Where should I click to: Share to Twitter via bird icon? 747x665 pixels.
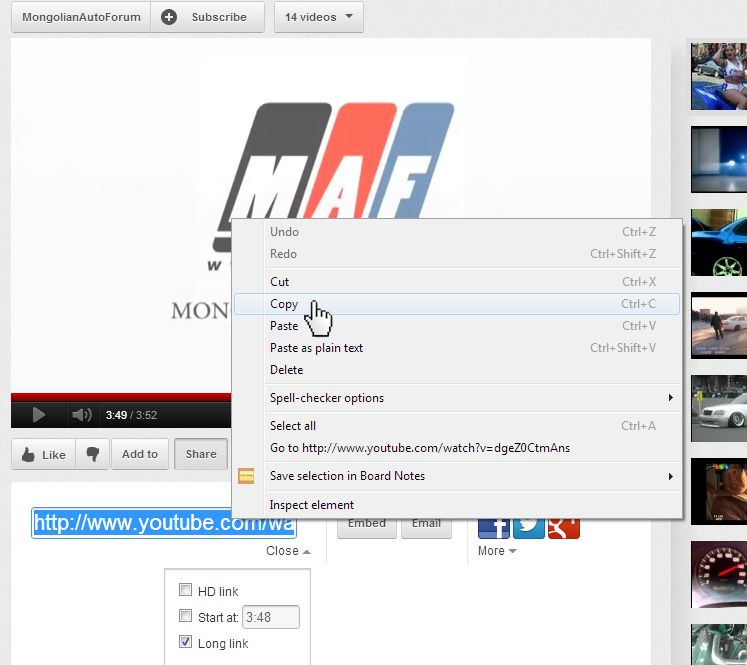coord(529,525)
